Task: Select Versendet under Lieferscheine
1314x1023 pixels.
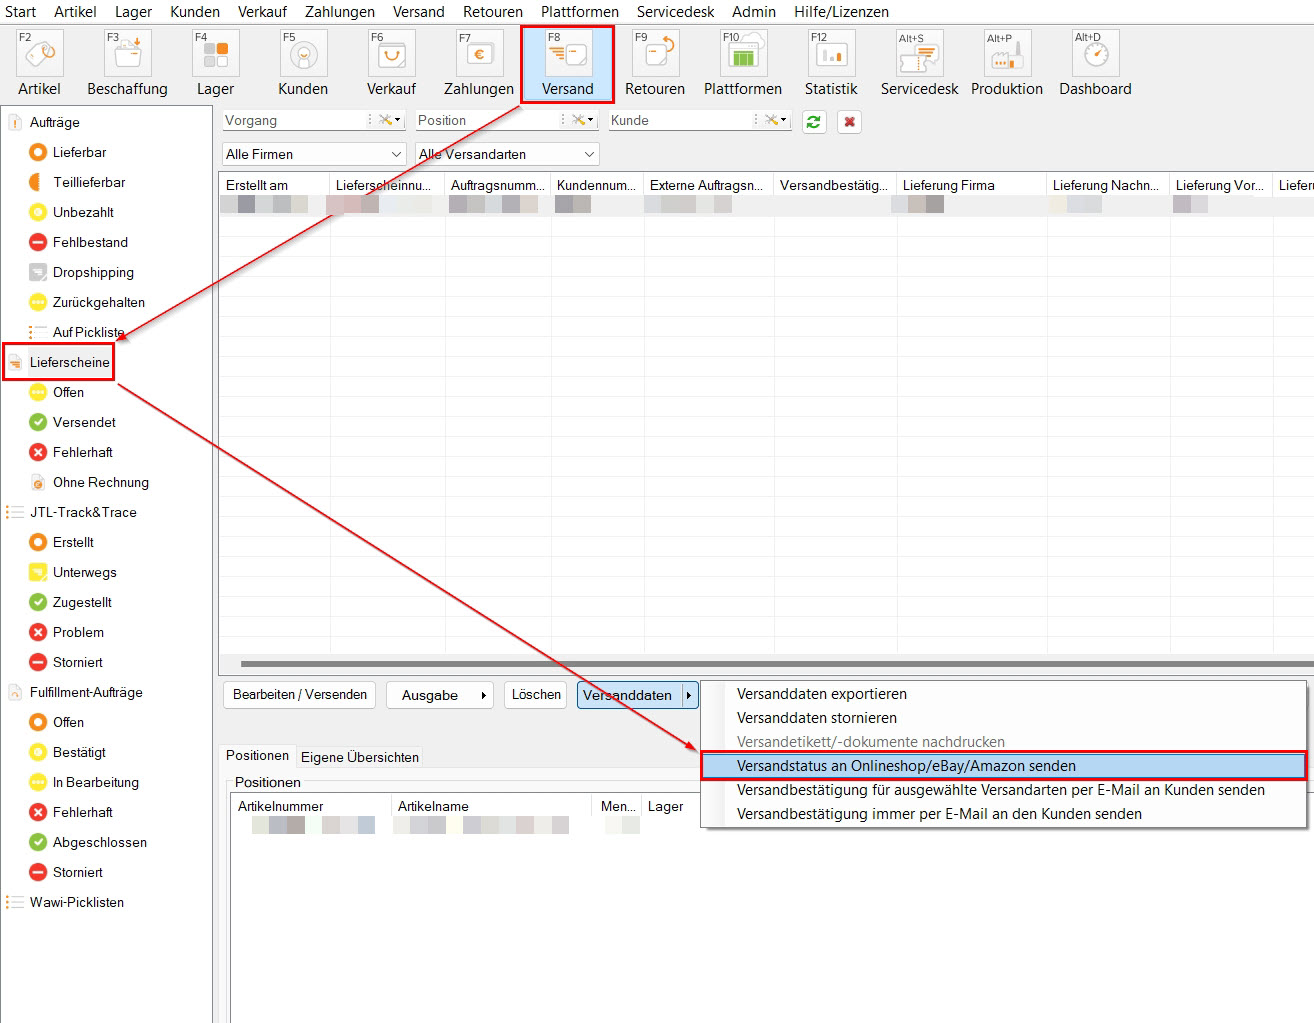Action: [84, 422]
